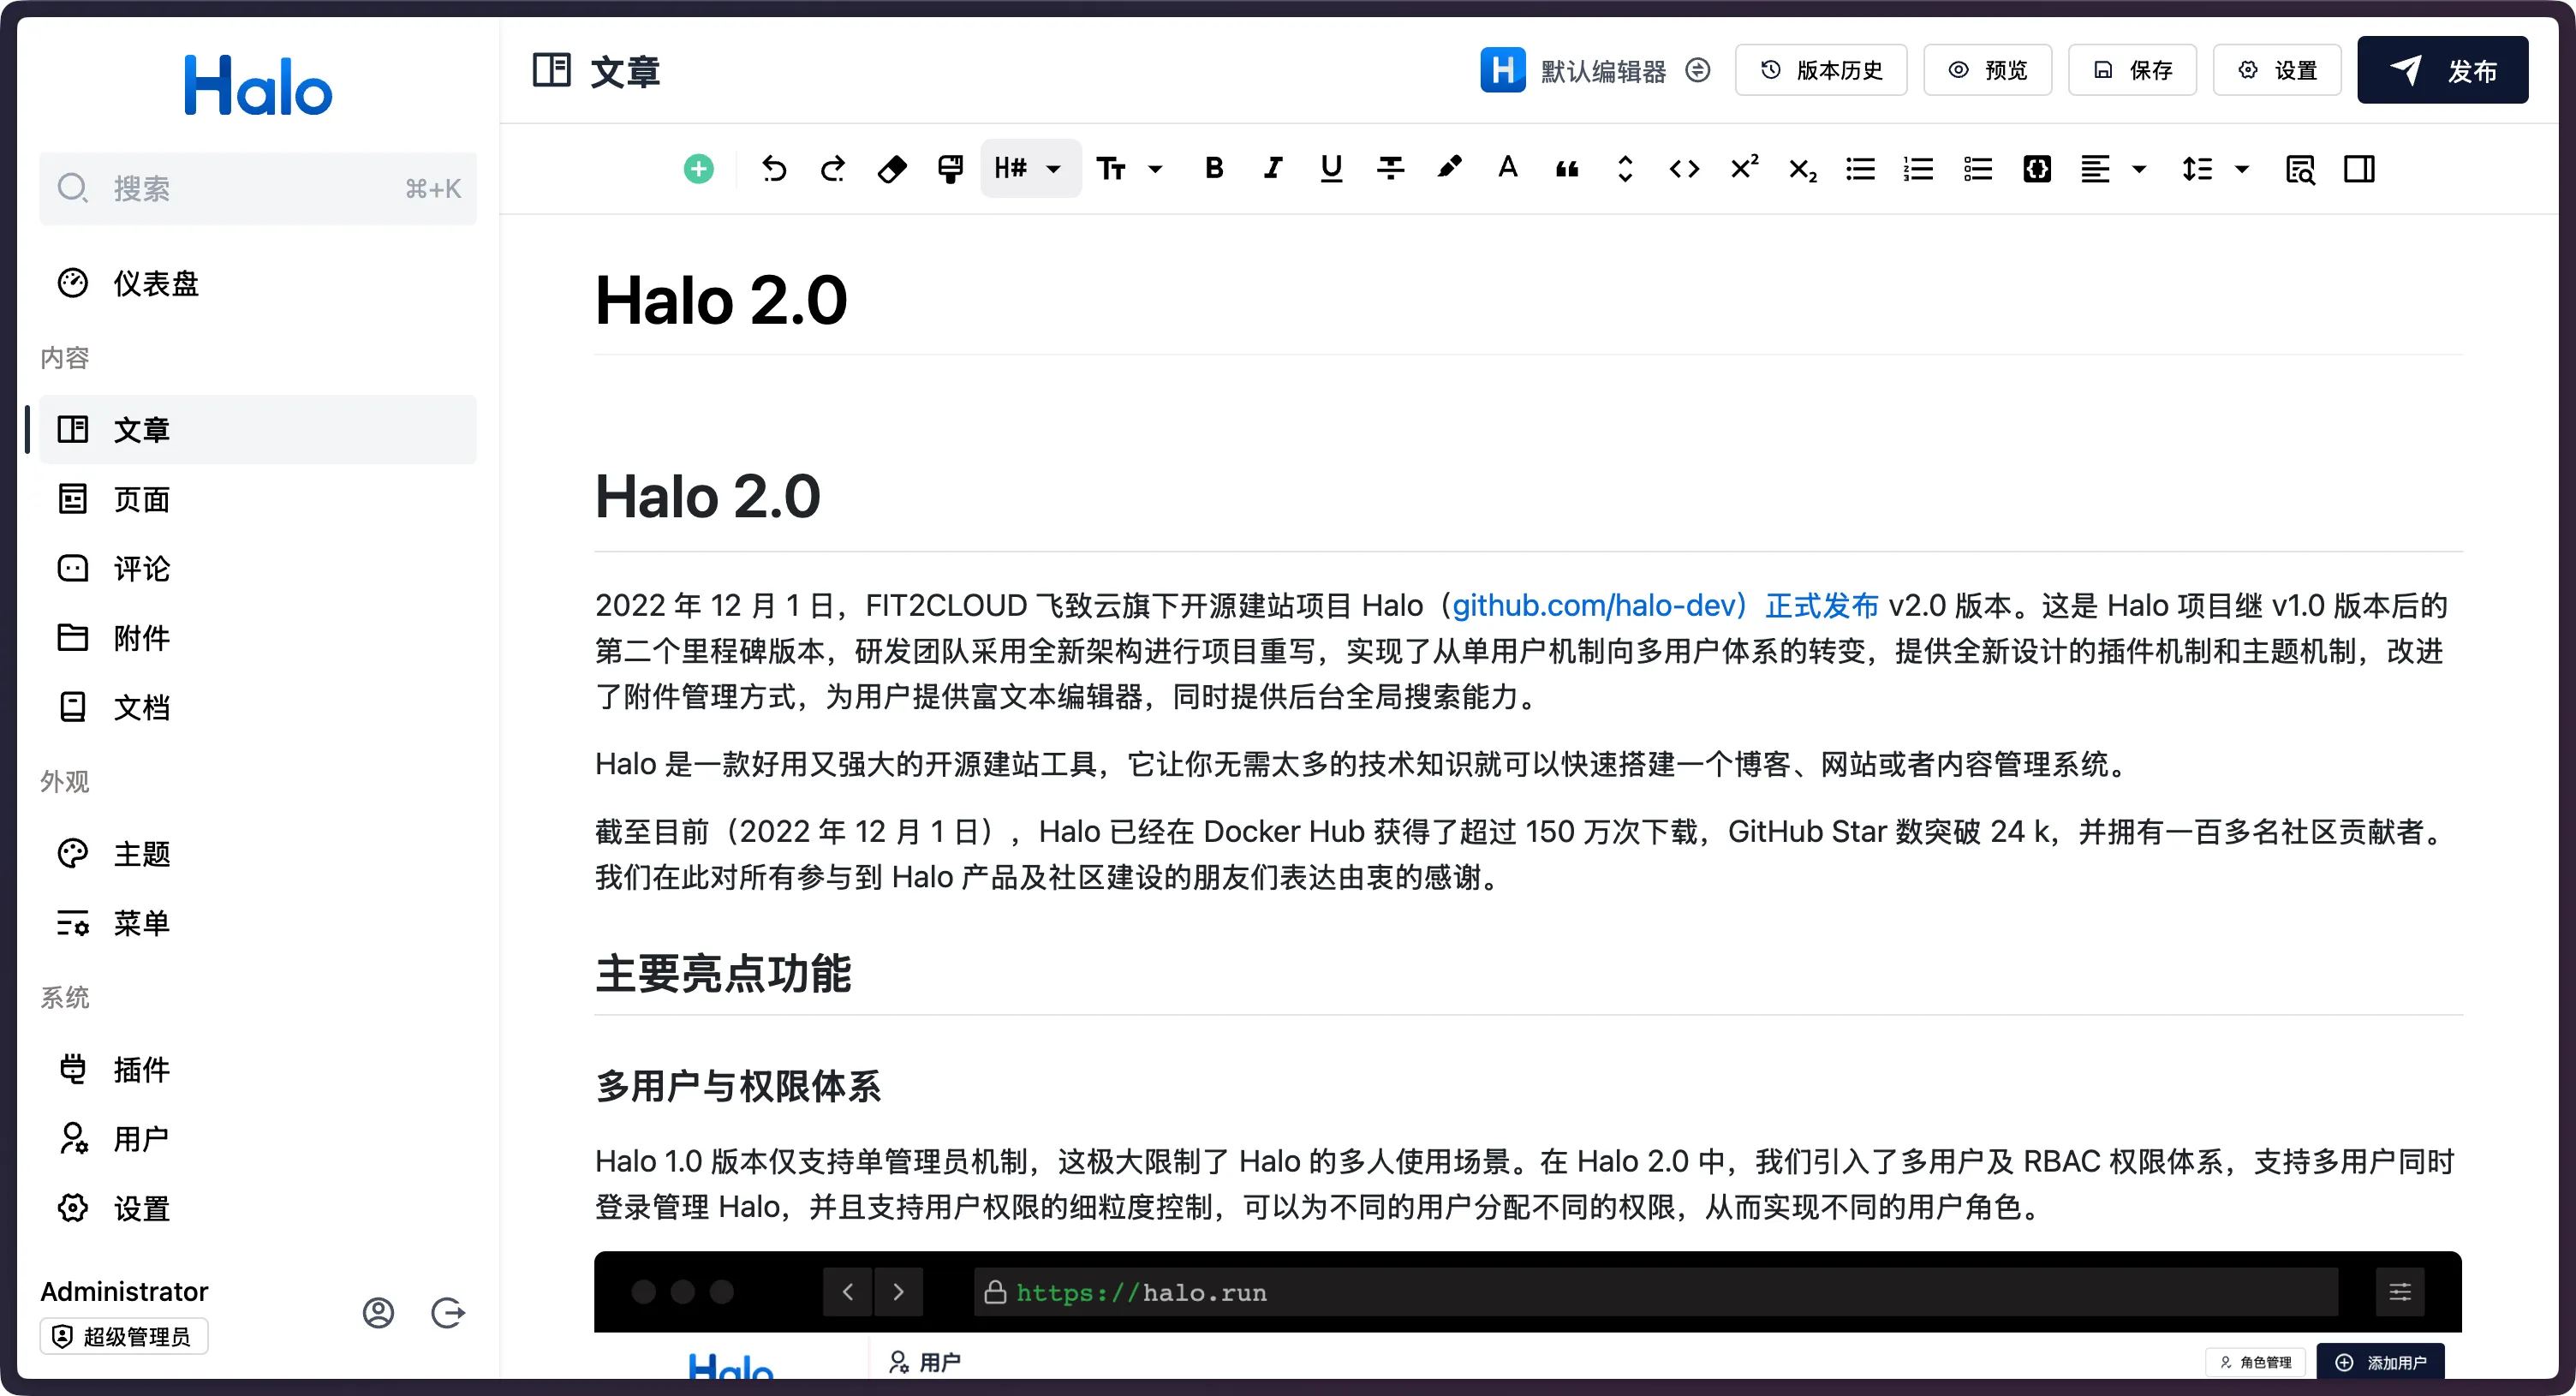Insert a code block

pyautogui.click(x=2037, y=169)
